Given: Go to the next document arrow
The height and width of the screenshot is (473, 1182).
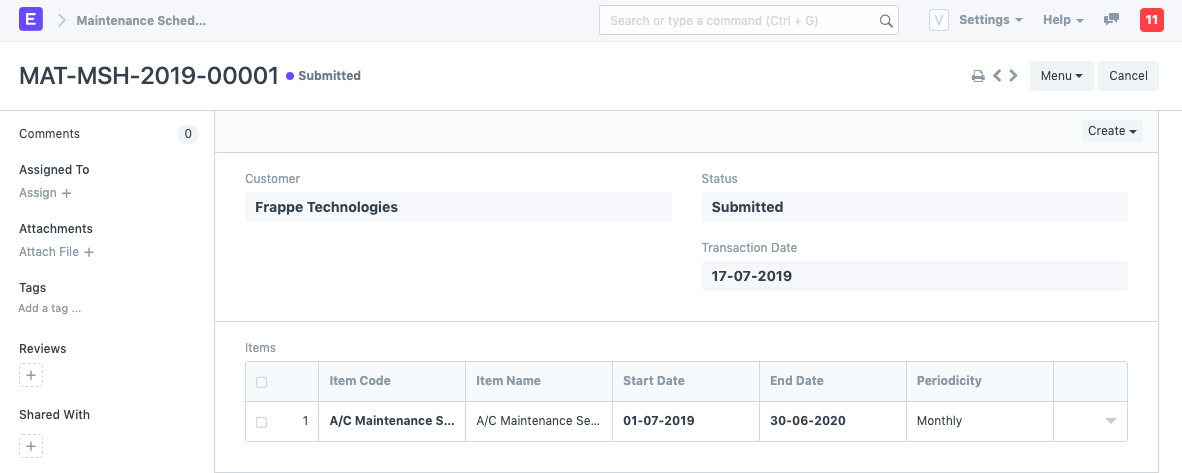Looking at the screenshot, I should click(1014, 75).
